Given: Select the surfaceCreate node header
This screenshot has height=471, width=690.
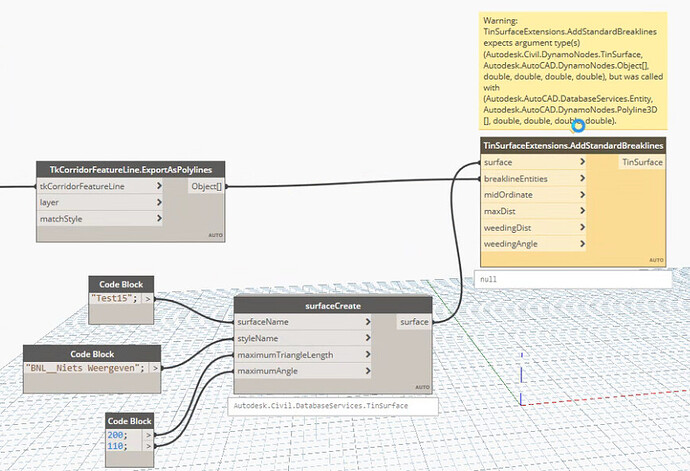Looking at the screenshot, I should pyautogui.click(x=333, y=305).
